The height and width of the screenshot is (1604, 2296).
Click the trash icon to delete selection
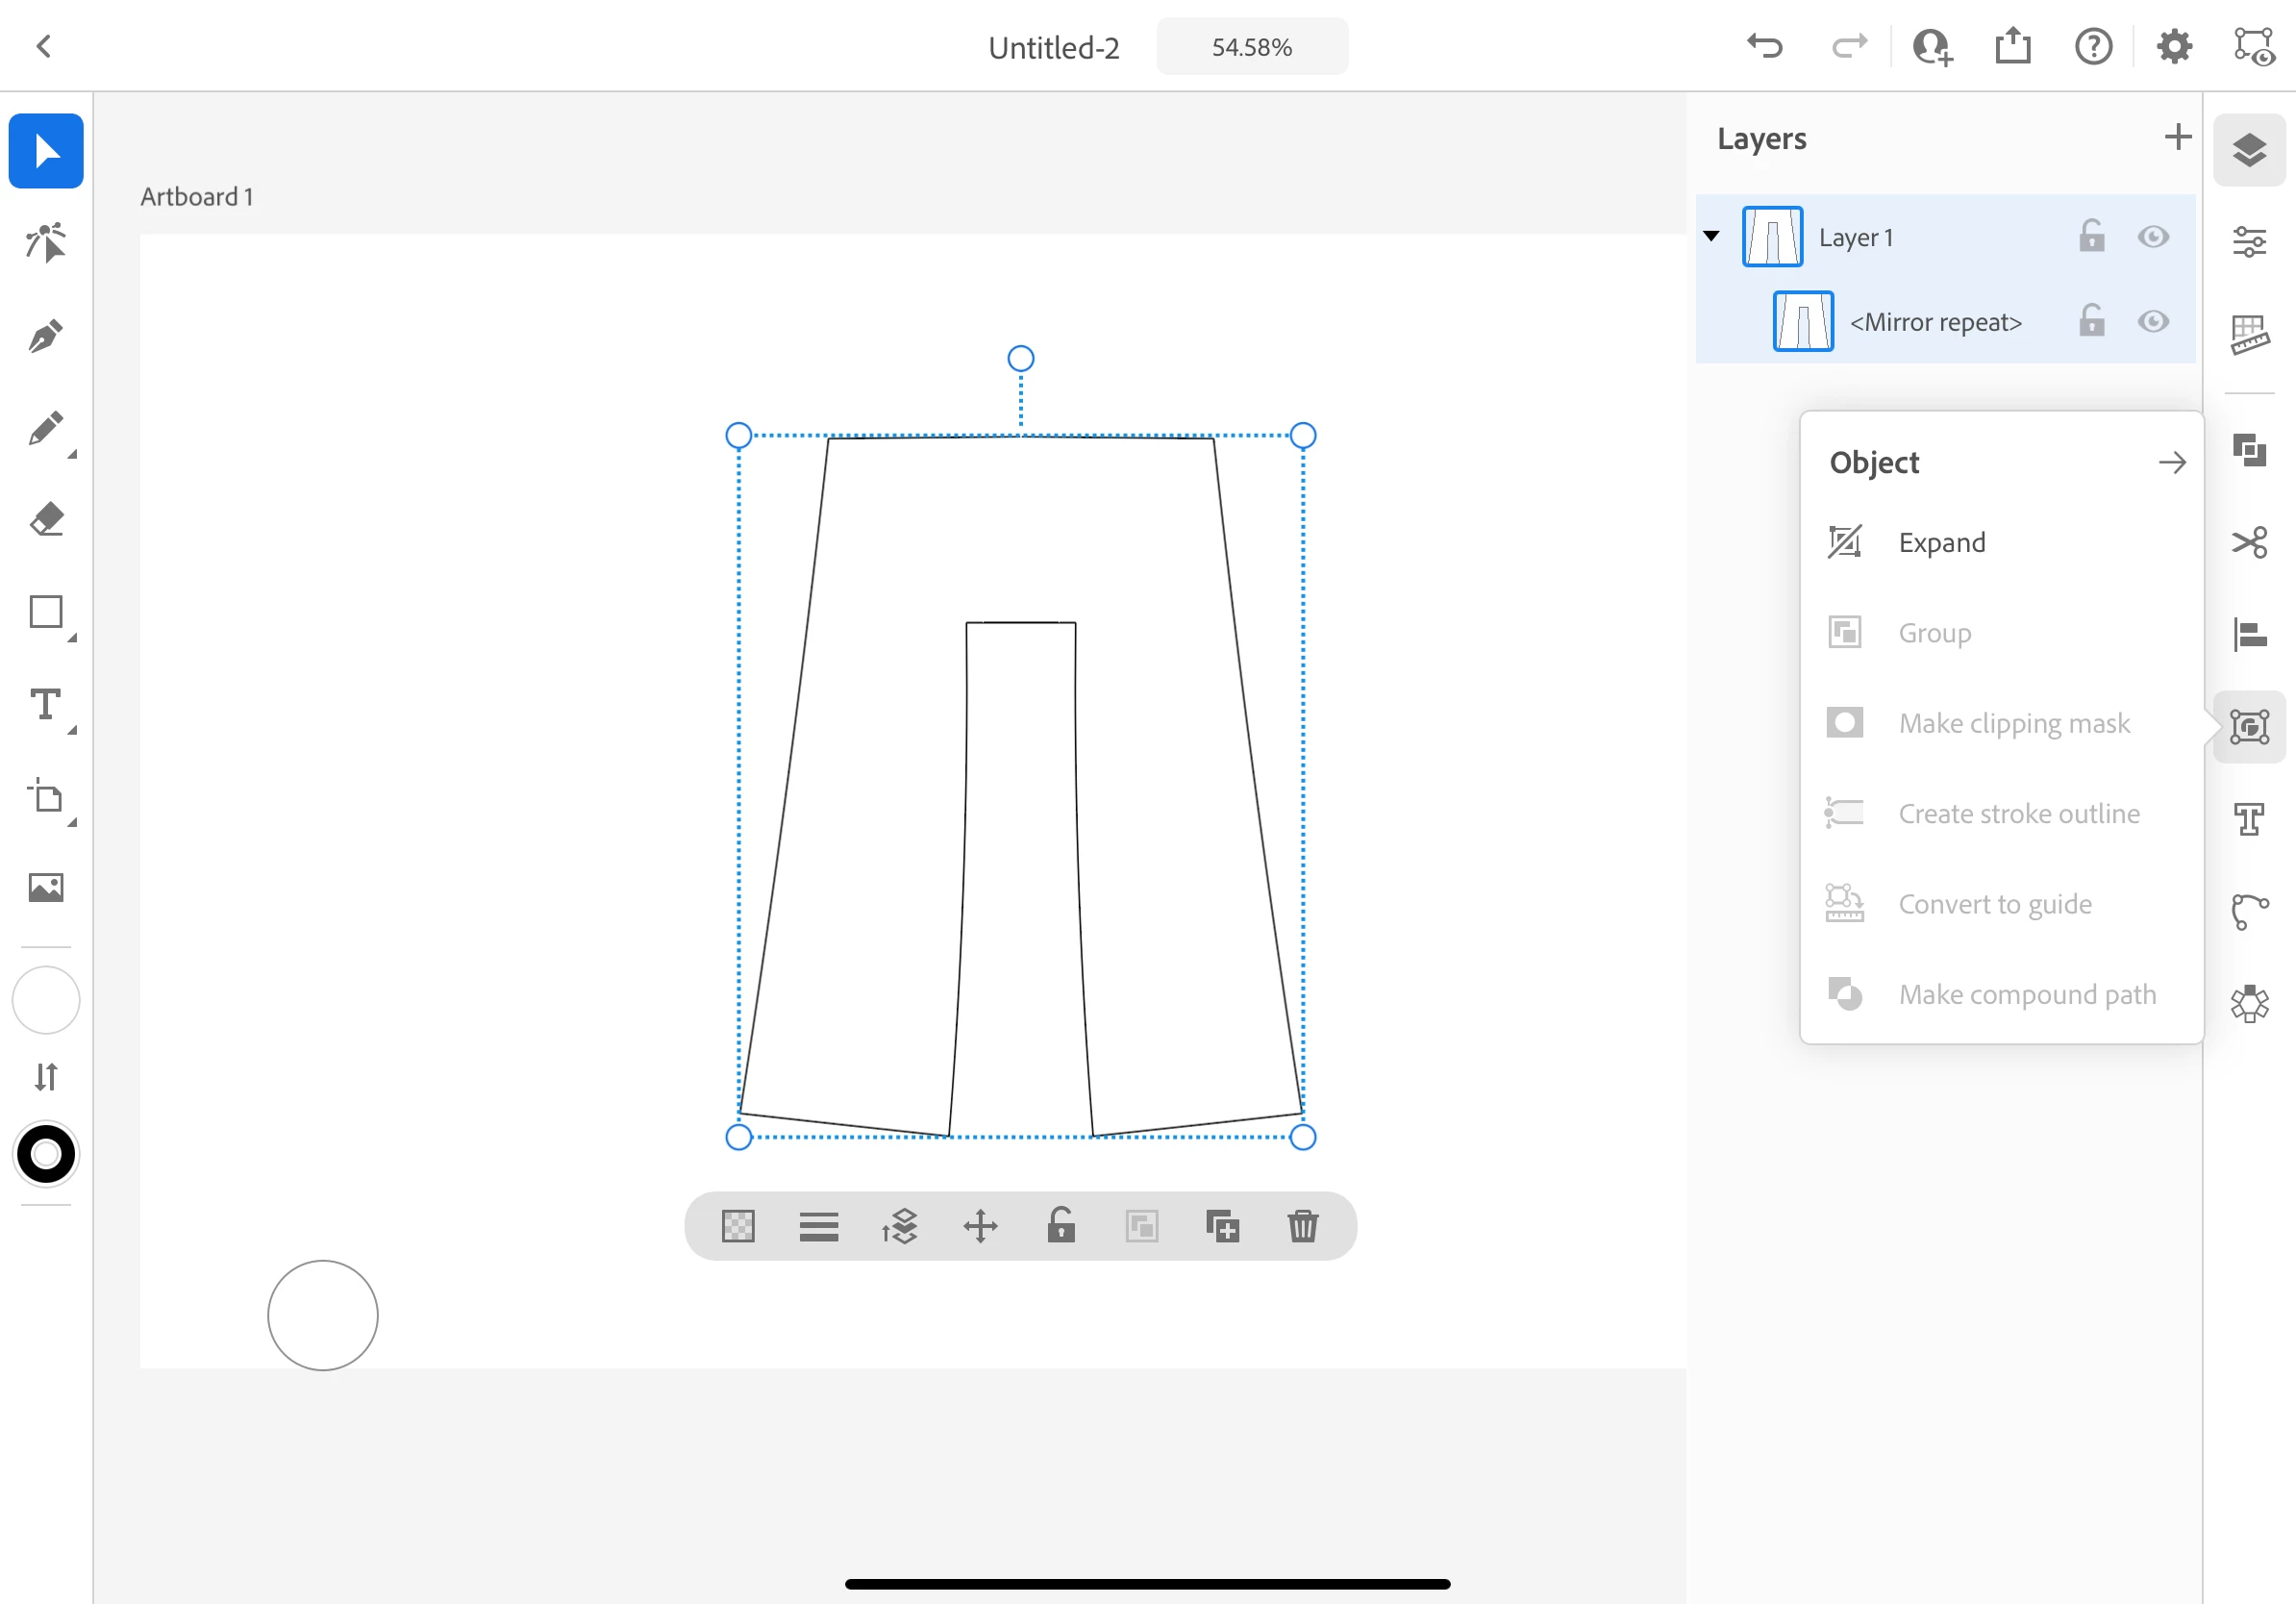coord(1302,1226)
